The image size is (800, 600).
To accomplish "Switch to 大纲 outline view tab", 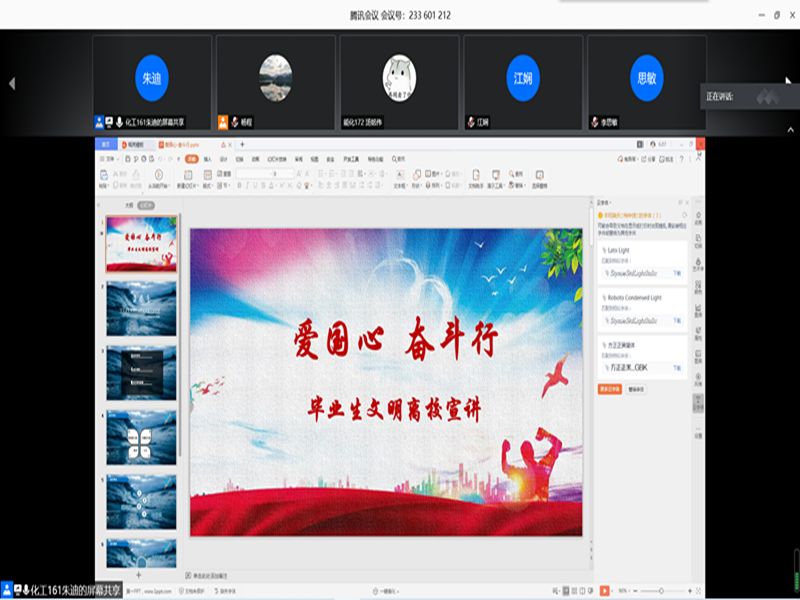I will [128, 204].
